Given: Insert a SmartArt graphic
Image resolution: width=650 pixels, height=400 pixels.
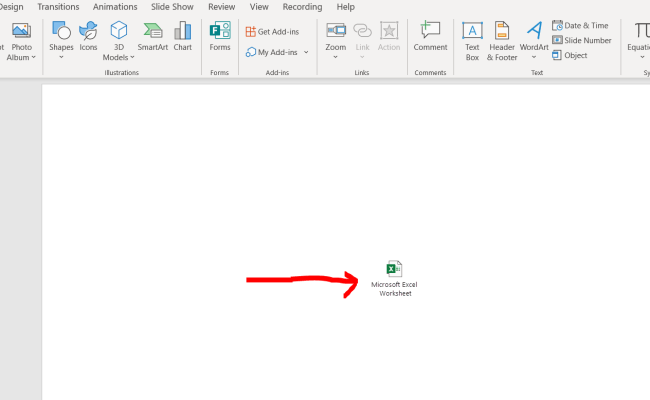Looking at the screenshot, I should point(153,36).
